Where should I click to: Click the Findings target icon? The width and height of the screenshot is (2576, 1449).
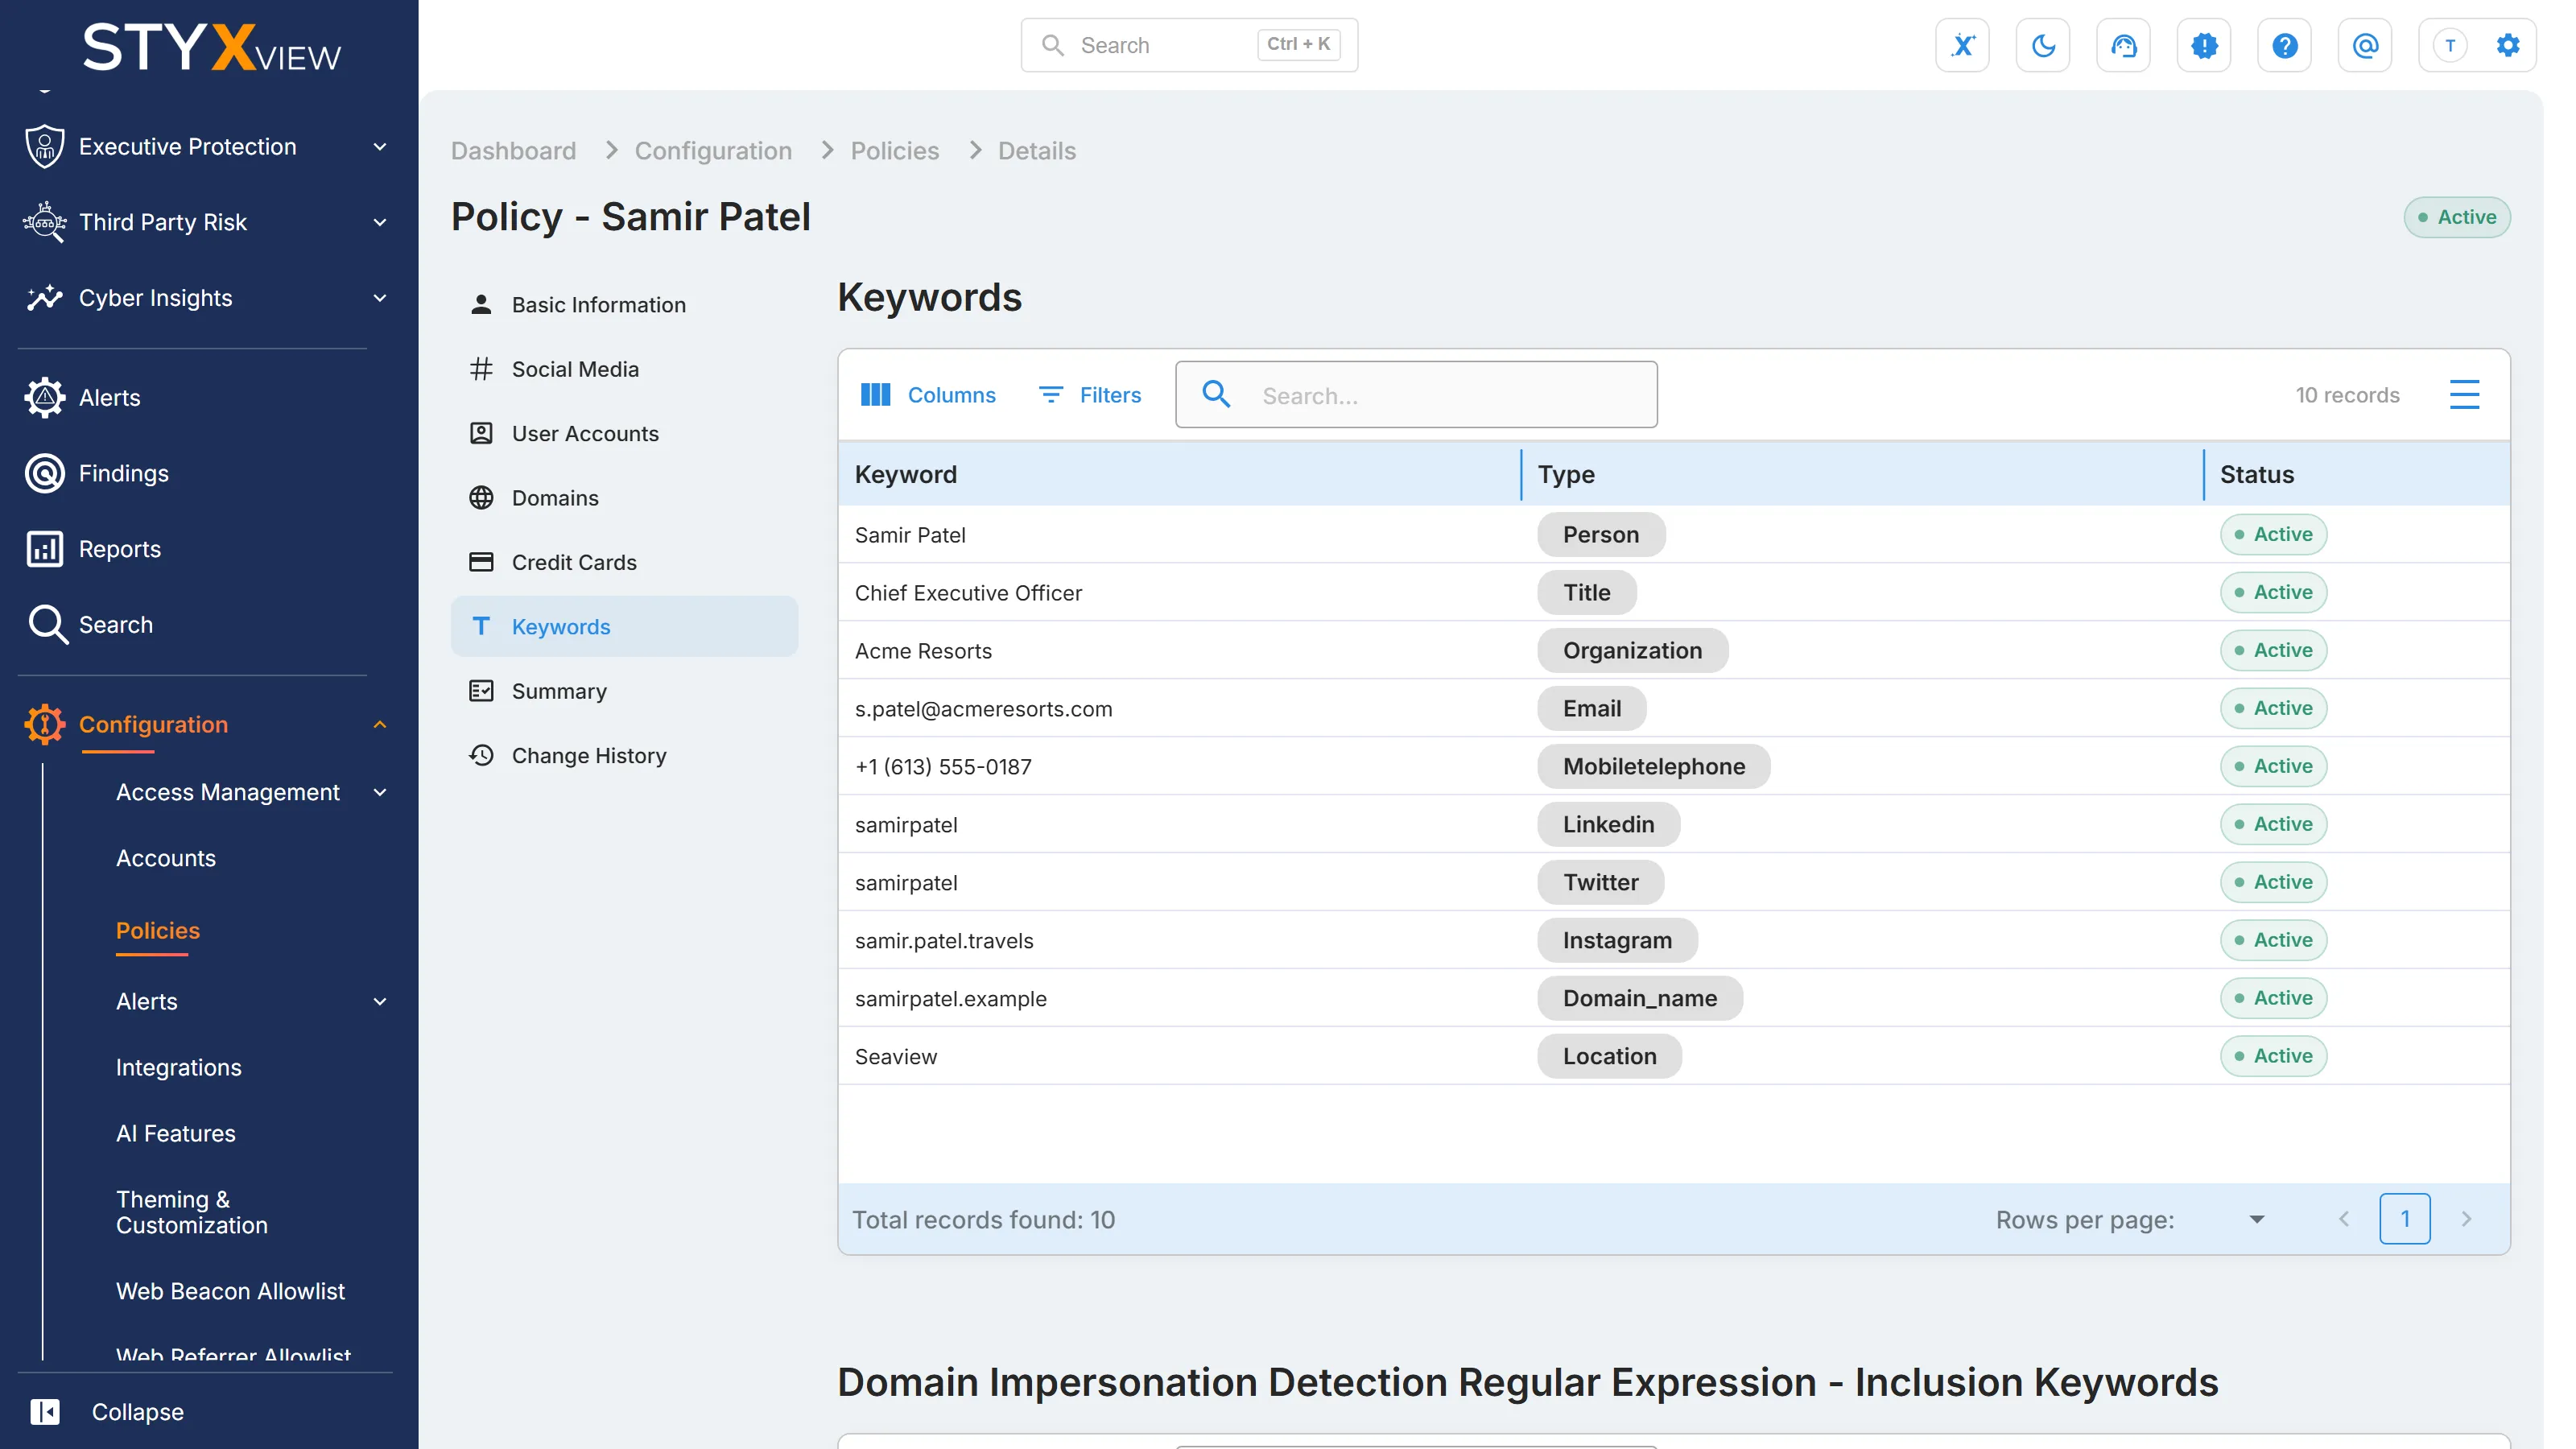tap(45, 473)
